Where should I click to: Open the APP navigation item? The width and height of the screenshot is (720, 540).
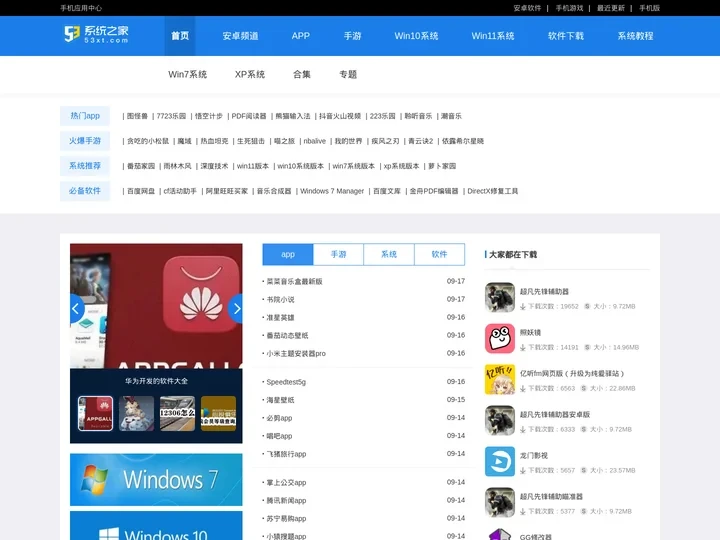pyautogui.click(x=301, y=36)
